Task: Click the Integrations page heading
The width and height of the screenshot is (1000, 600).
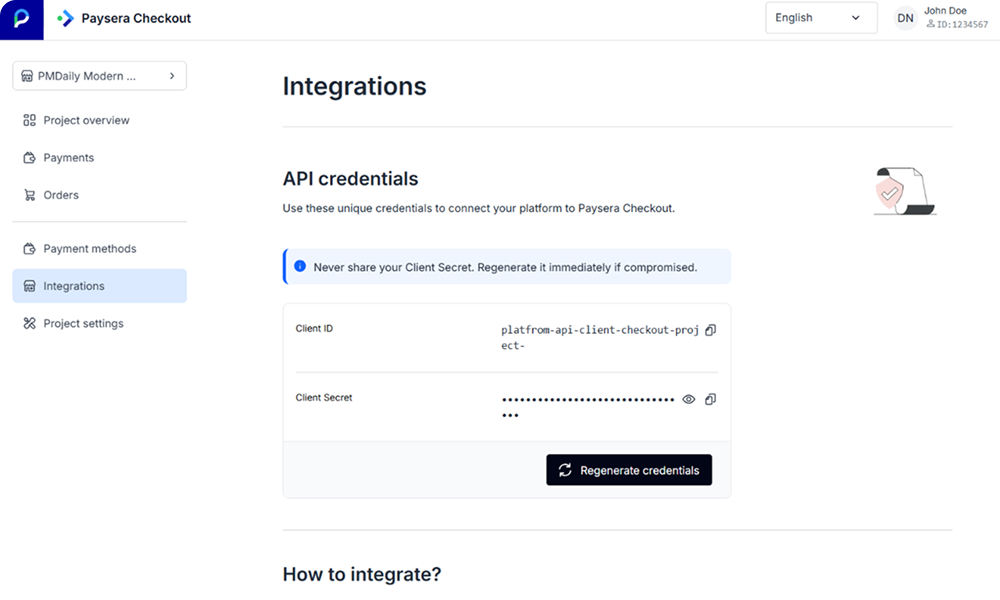Action: click(355, 86)
